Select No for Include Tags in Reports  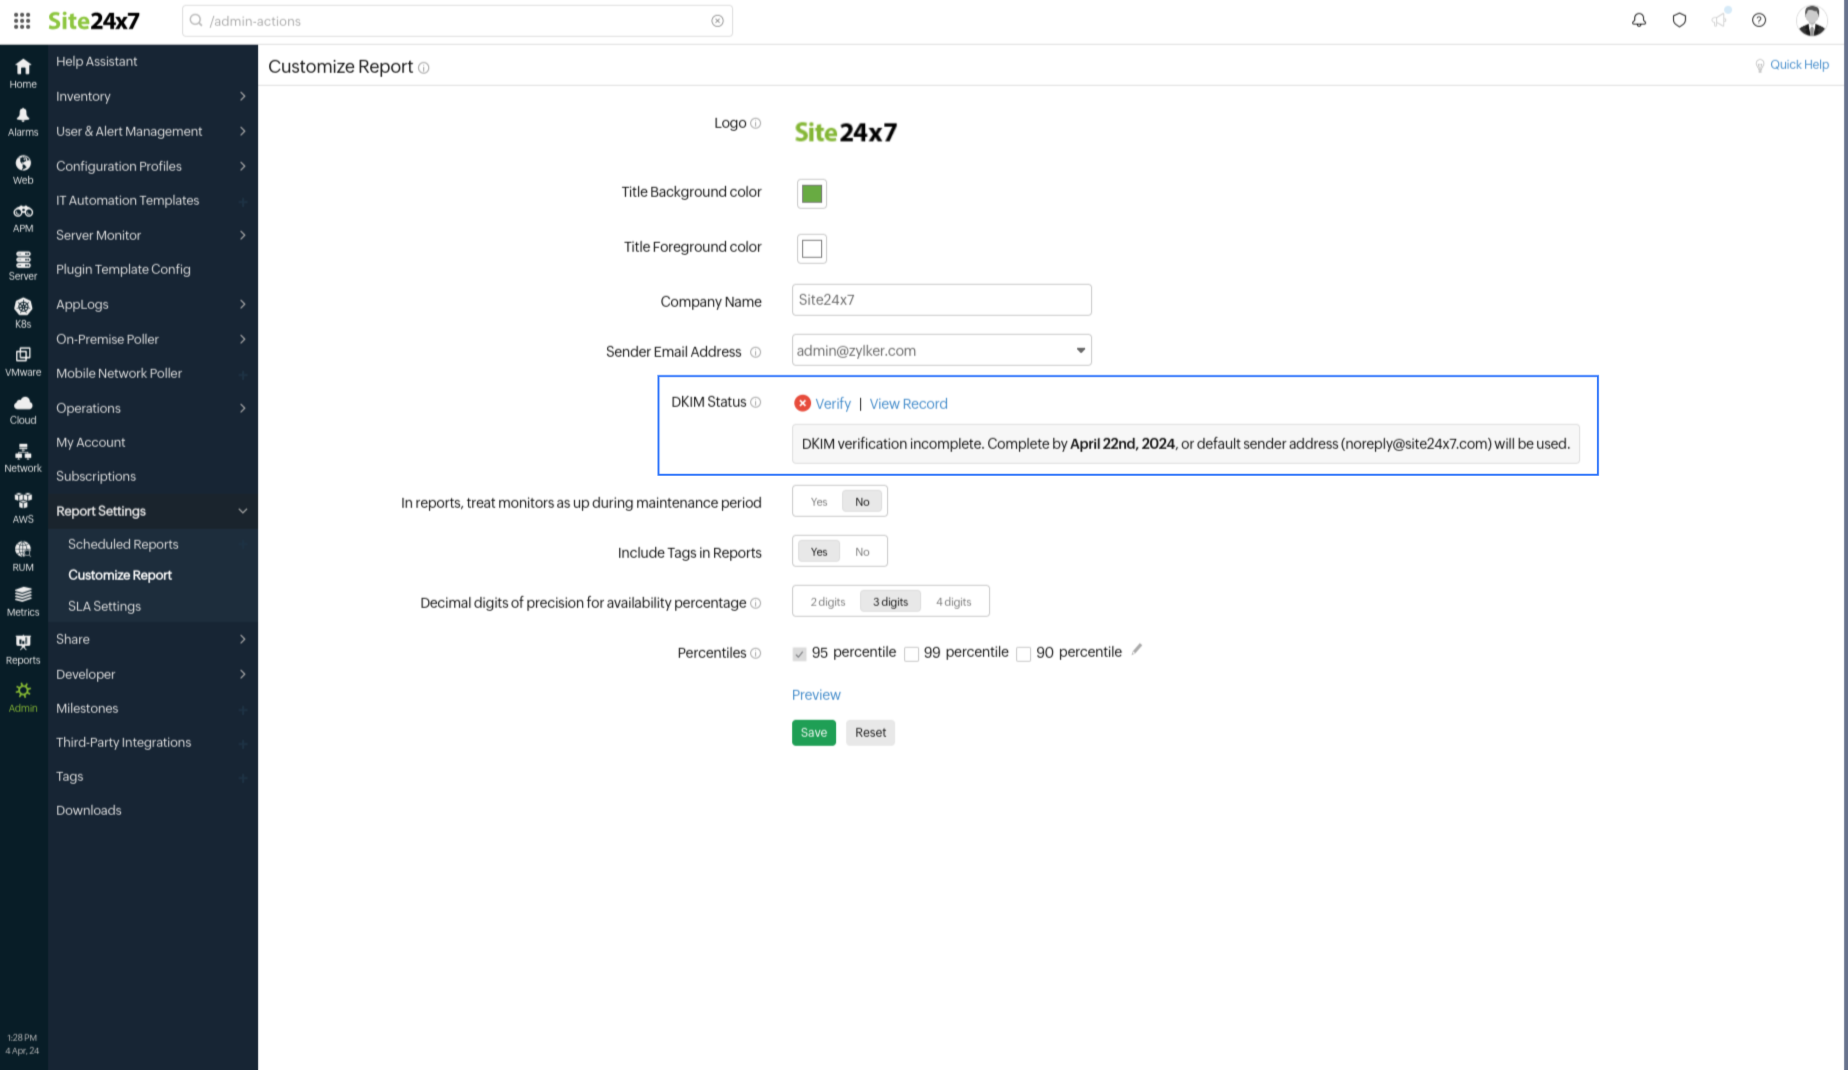(x=862, y=552)
